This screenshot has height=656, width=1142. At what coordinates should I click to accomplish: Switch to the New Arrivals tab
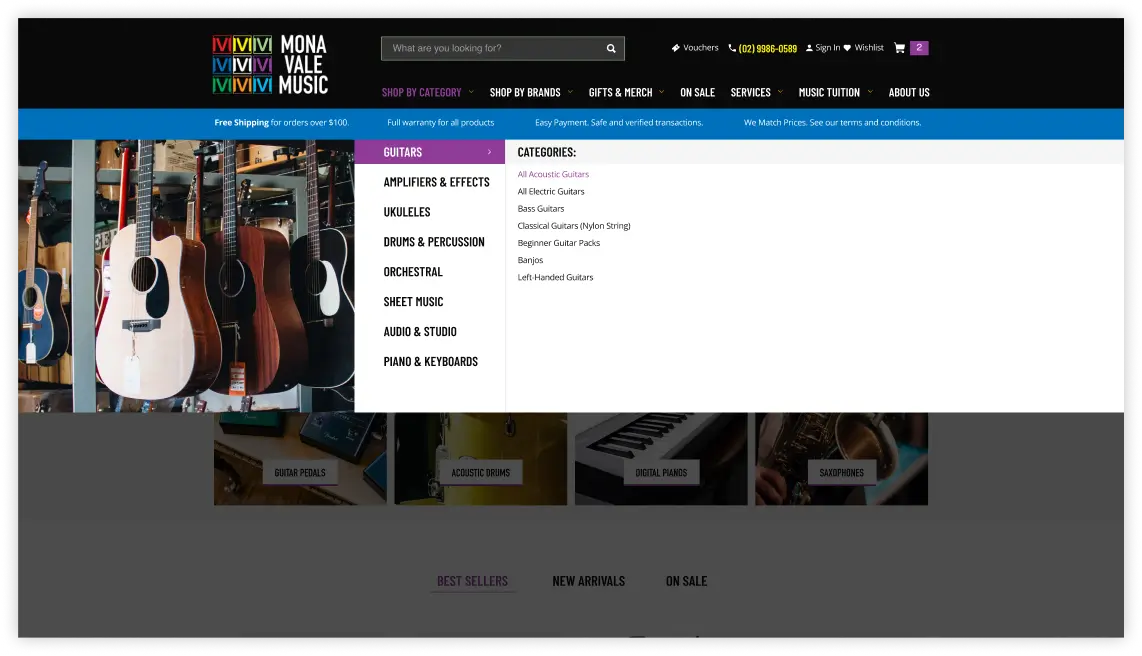pos(588,580)
